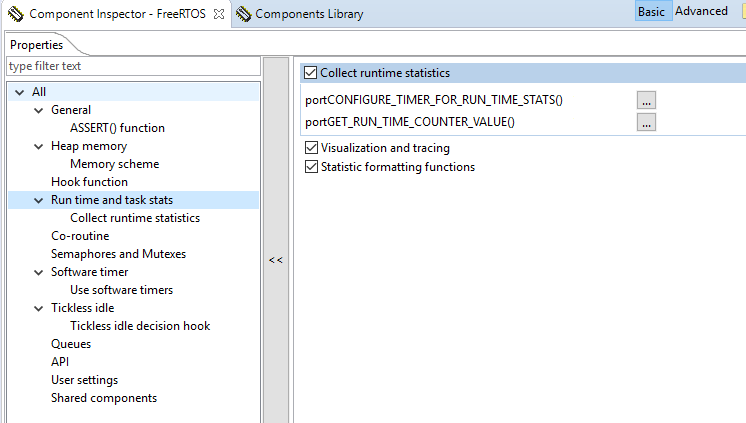
Task: Close the Component Inspector - FreeRTOS tab
Action: click(x=219, y=14)
